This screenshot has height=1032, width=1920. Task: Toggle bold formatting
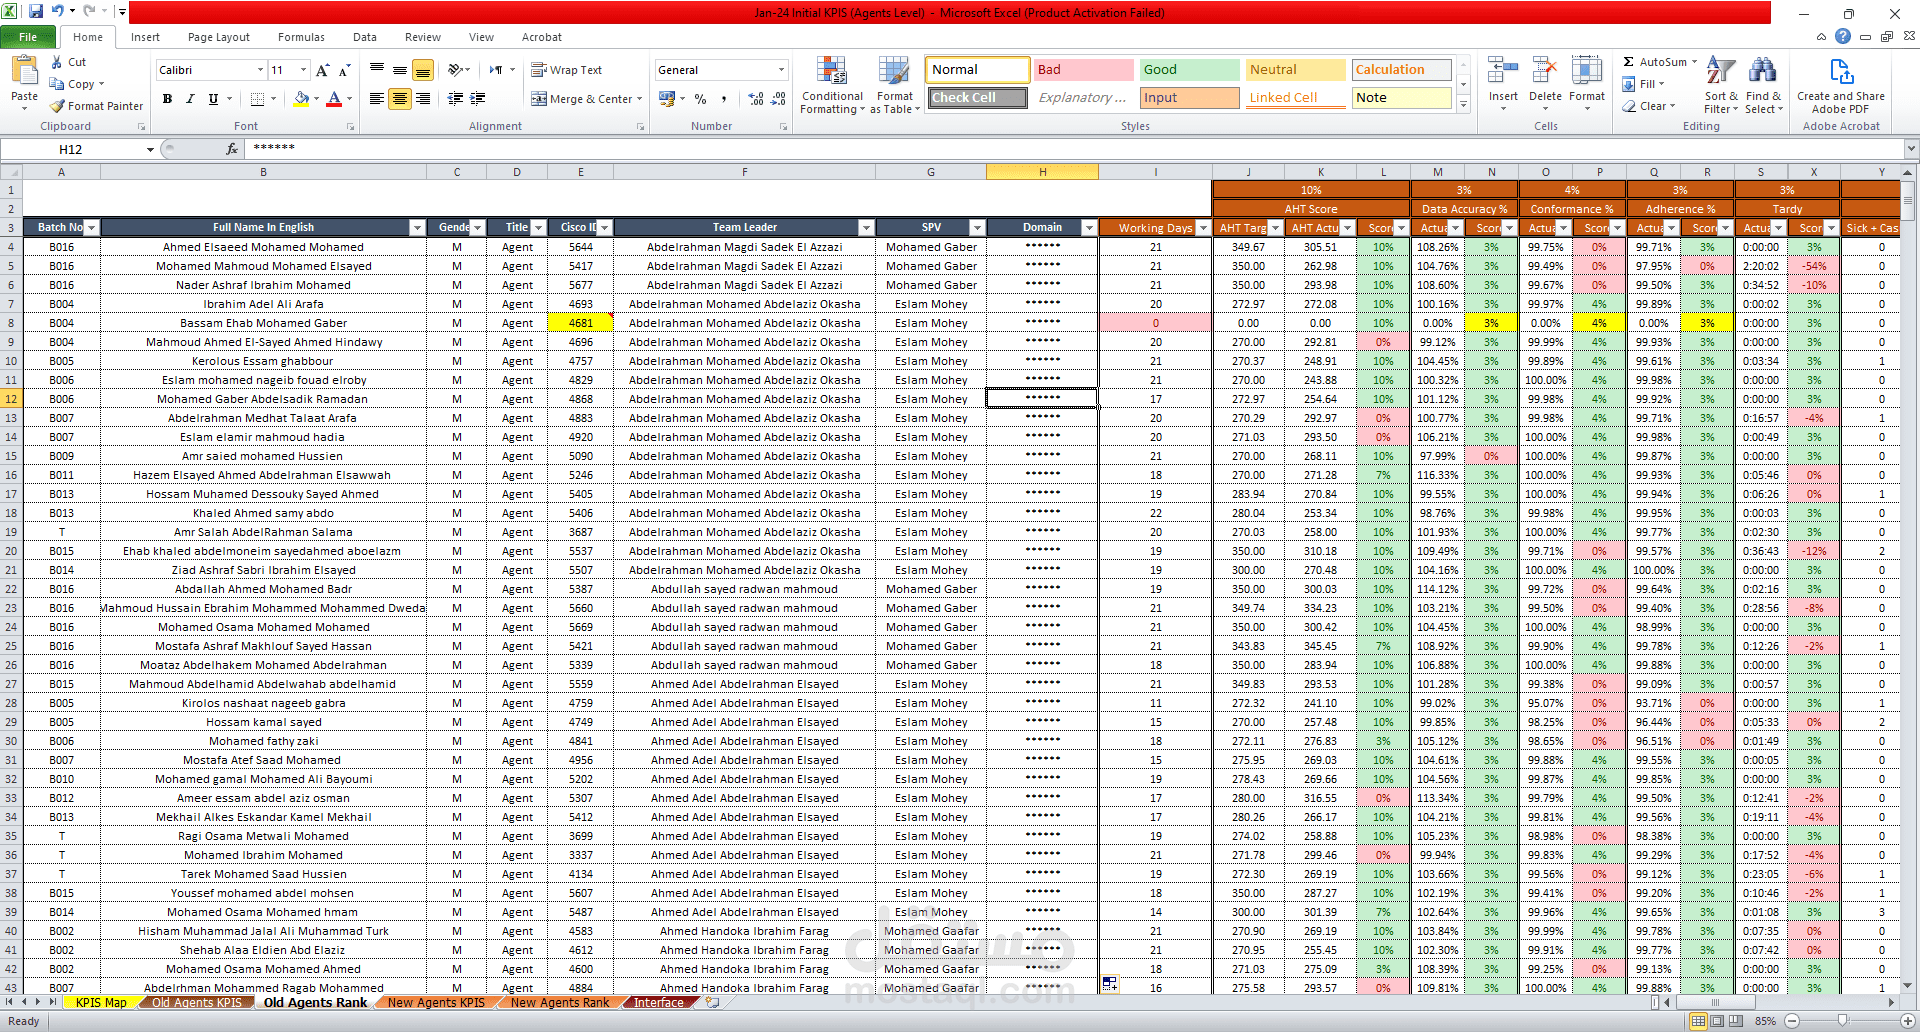click(167, 99)
